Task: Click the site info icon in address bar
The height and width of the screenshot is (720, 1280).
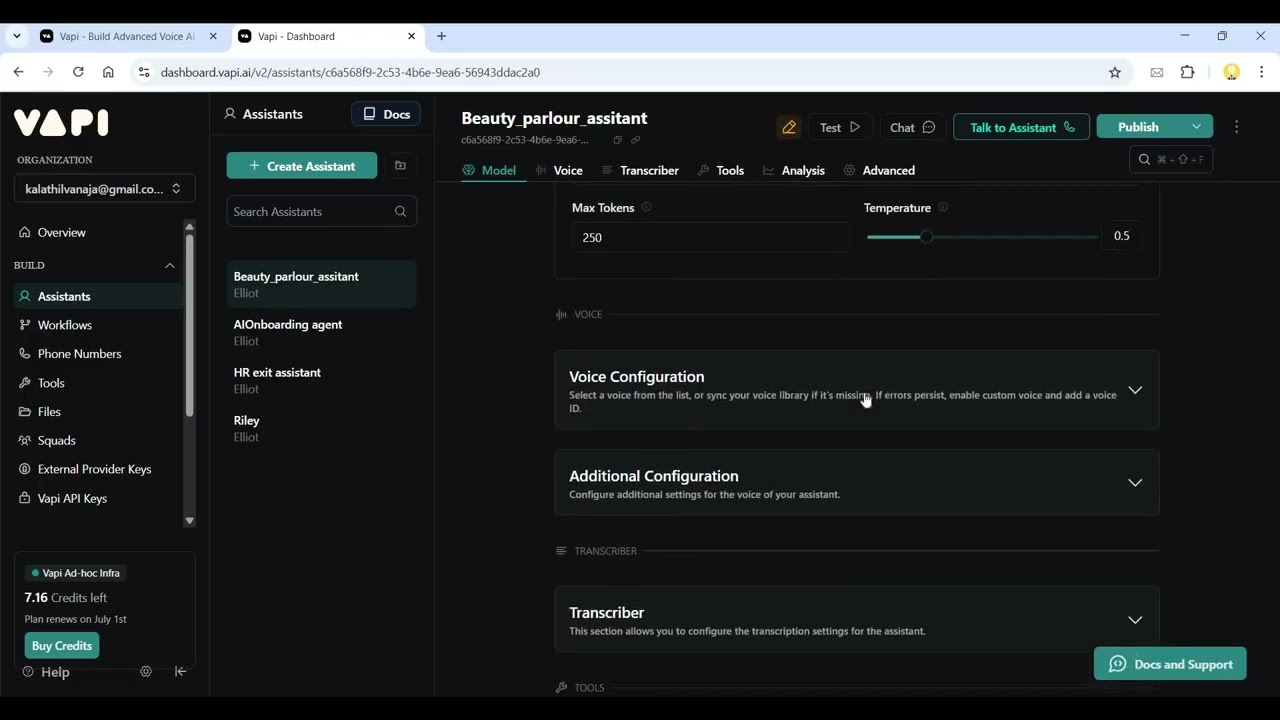Action: tap(143, 72)
